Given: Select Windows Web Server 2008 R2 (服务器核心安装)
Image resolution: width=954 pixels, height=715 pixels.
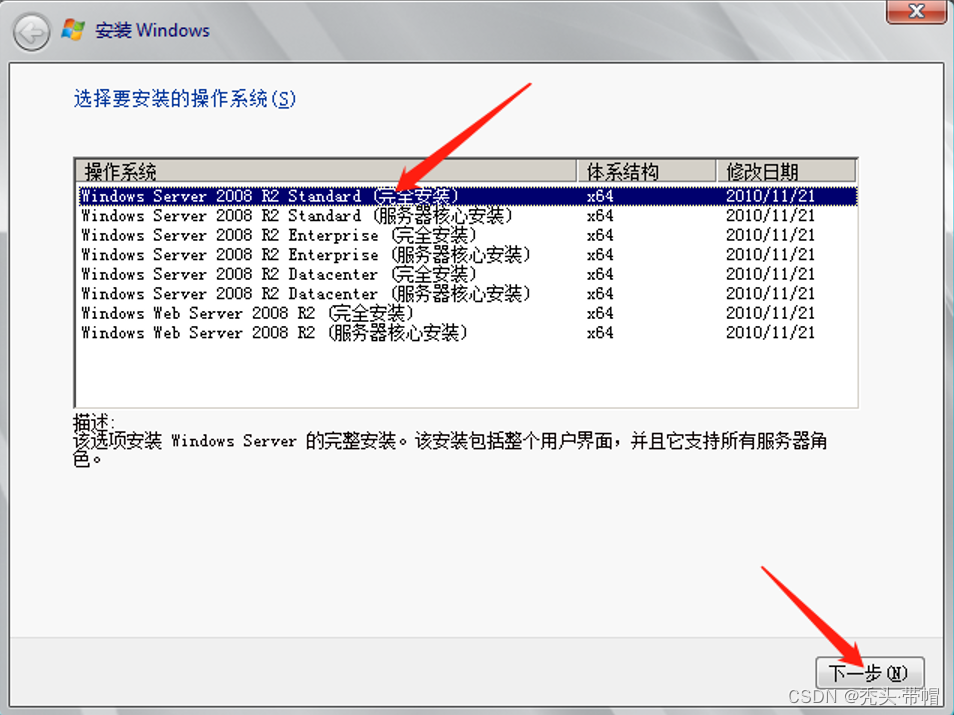Looking at the screenshot, I should (467, 332).
